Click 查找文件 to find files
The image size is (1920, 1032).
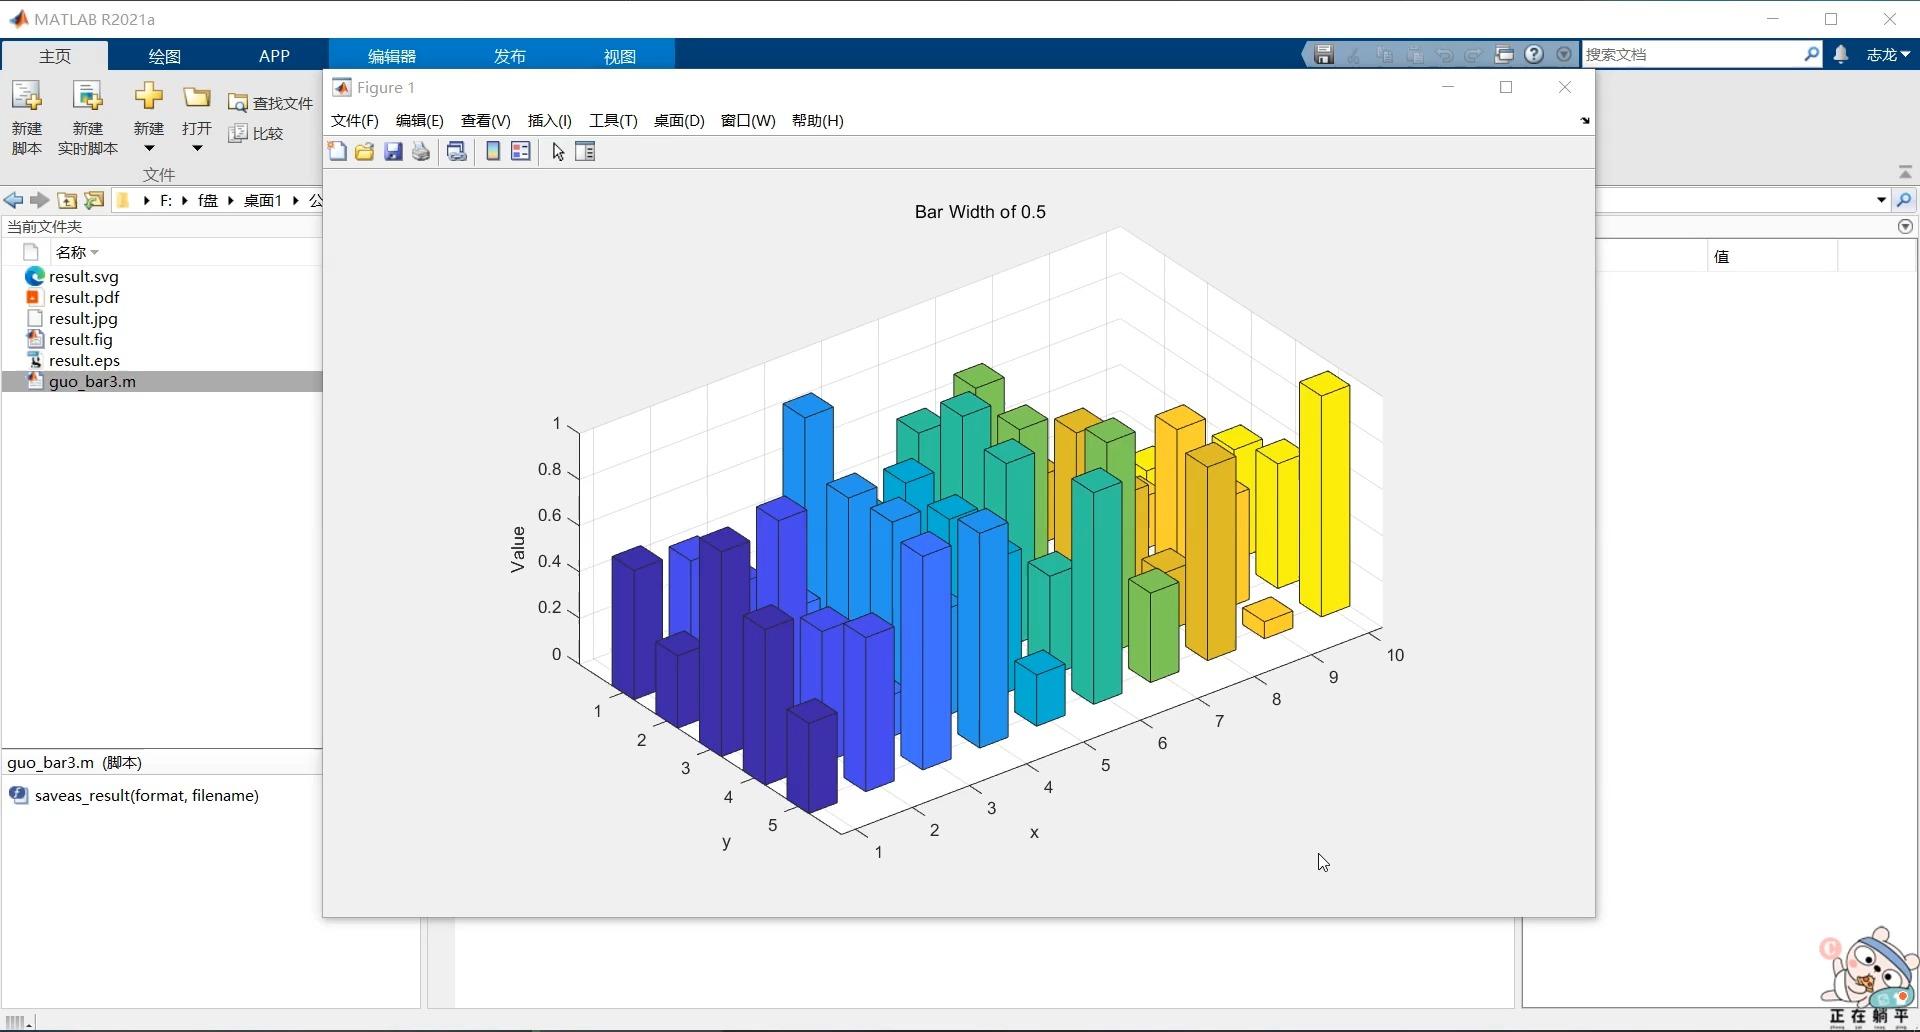tap(271, 103)
